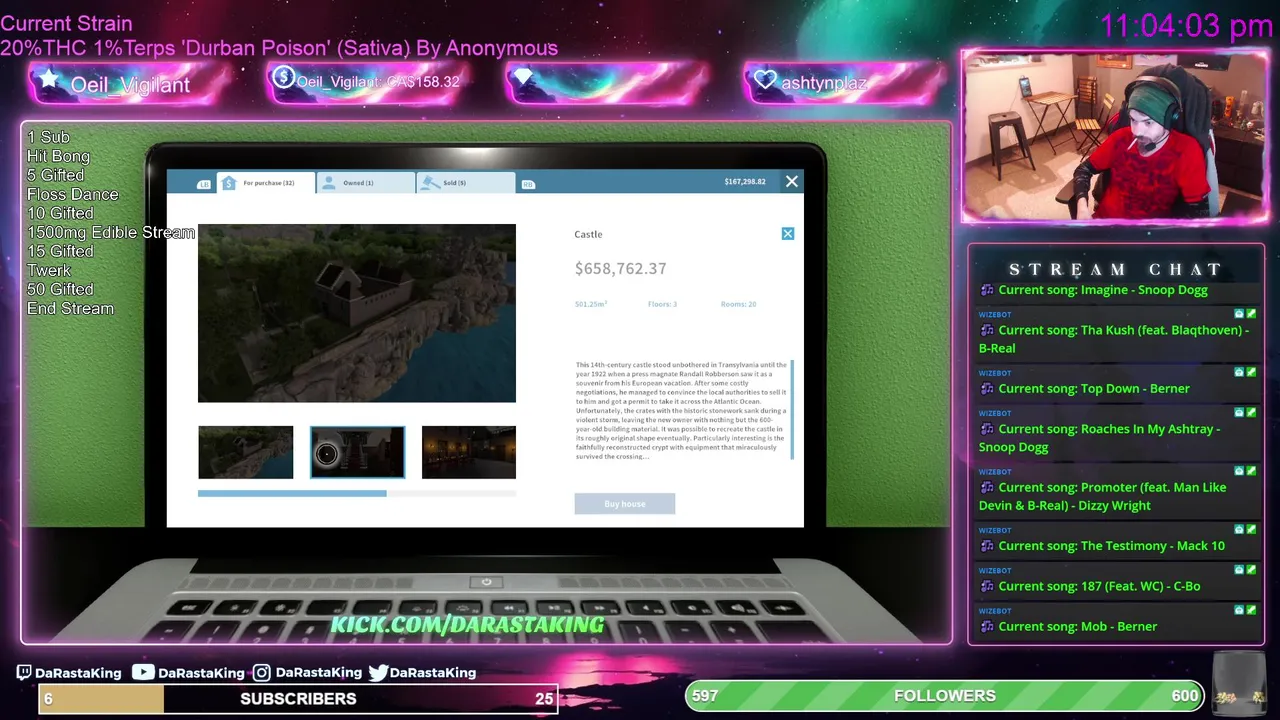
Task: Click the dollar coin icon on the donation banner
Action: (283, 78)
